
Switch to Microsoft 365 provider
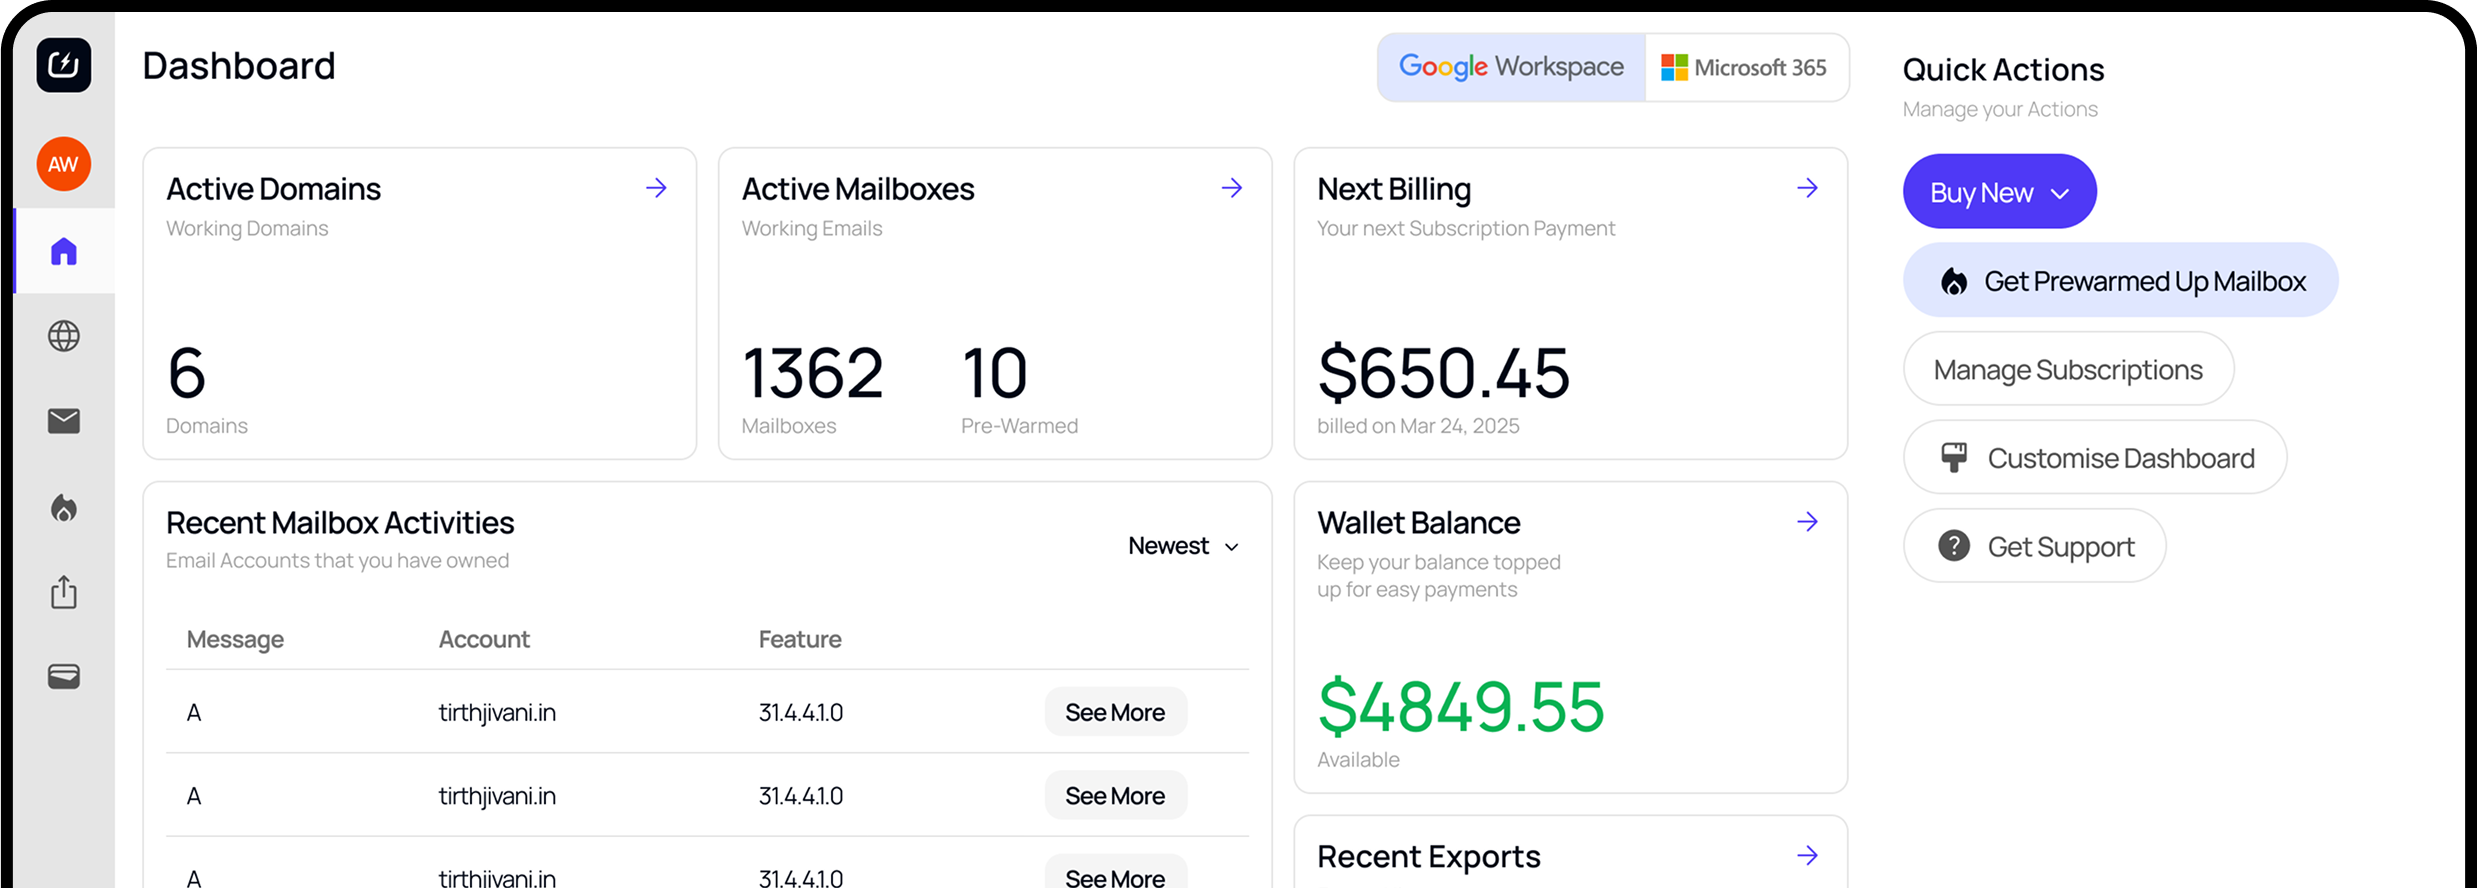pyautogui.click(x=1745, y=67)
